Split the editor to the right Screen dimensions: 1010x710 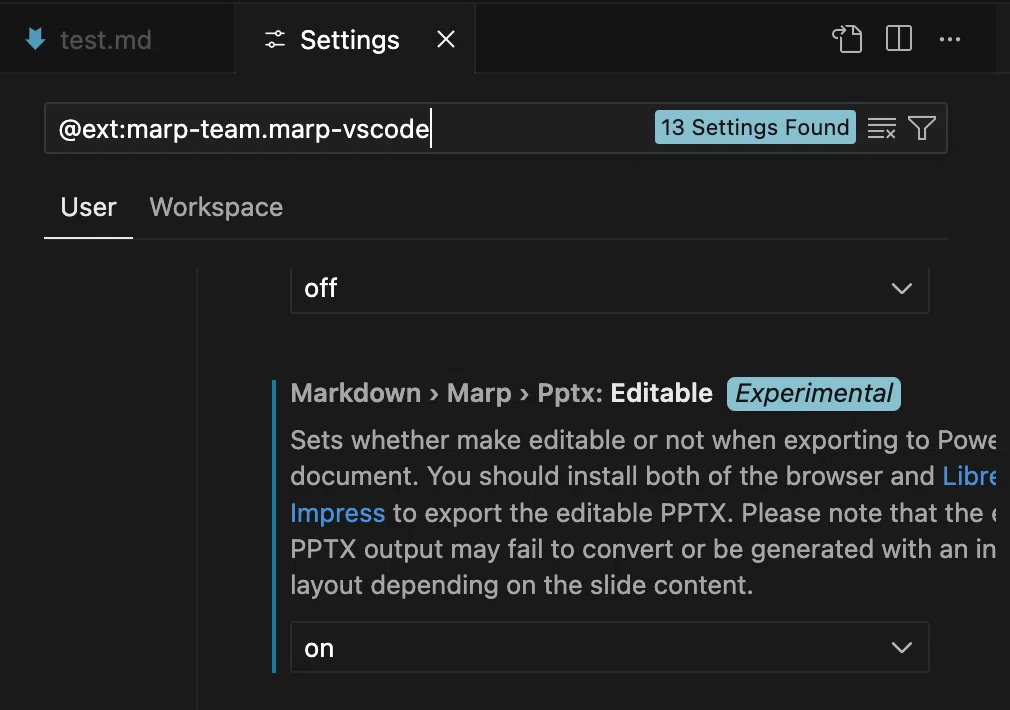click(899, 39)
